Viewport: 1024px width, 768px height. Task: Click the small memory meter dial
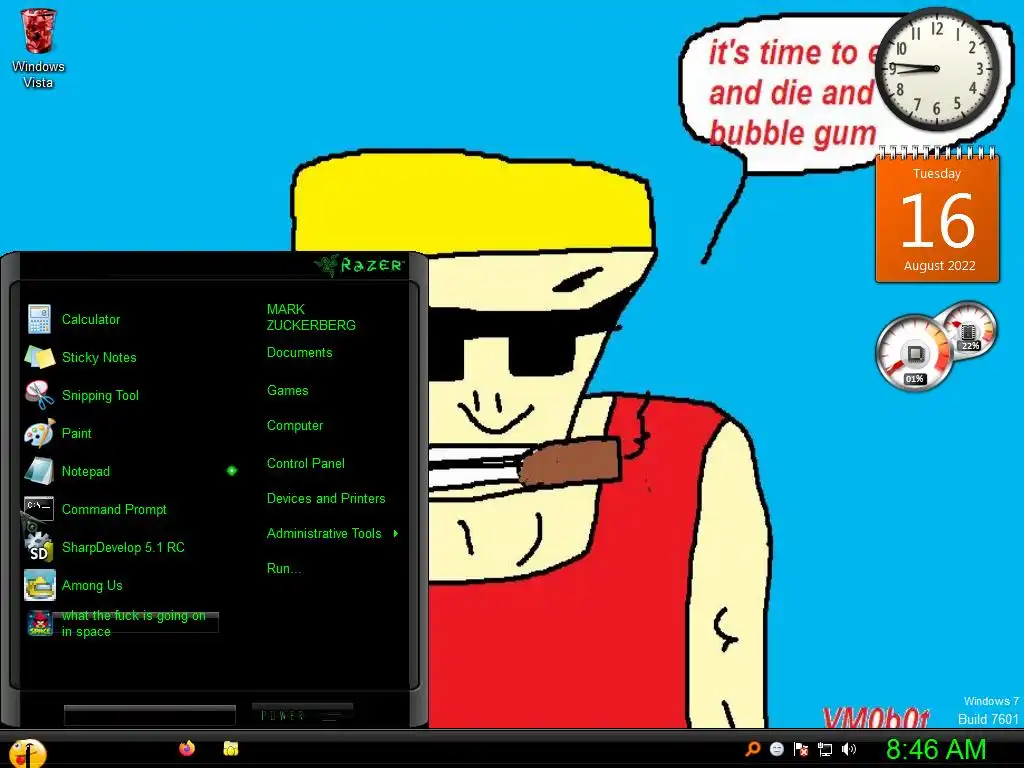[968, 331]
